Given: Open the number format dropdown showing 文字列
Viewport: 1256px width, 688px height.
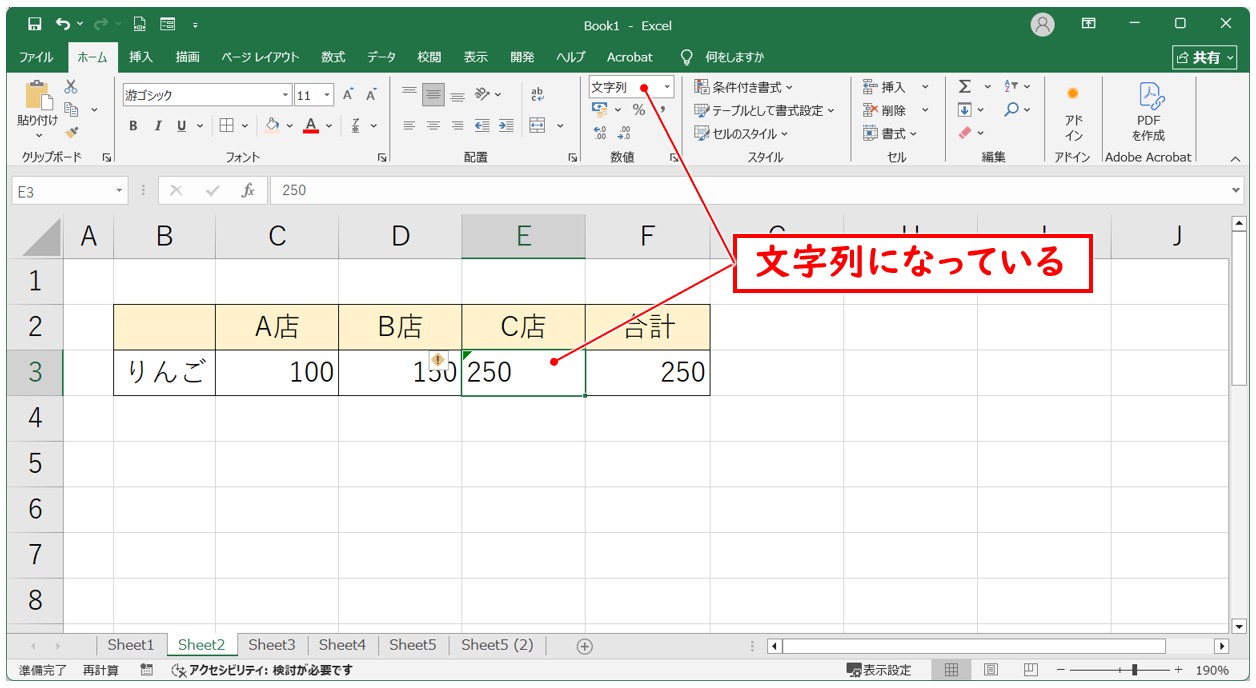Looking at the screenshot, I should coord(667,88).
